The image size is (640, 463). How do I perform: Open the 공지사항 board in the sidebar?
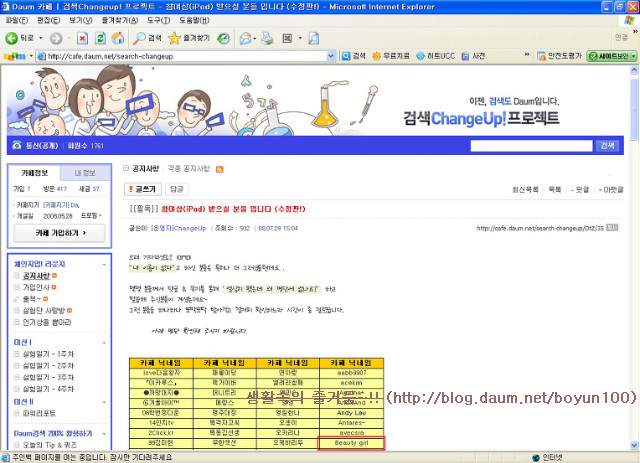point(36,276)
